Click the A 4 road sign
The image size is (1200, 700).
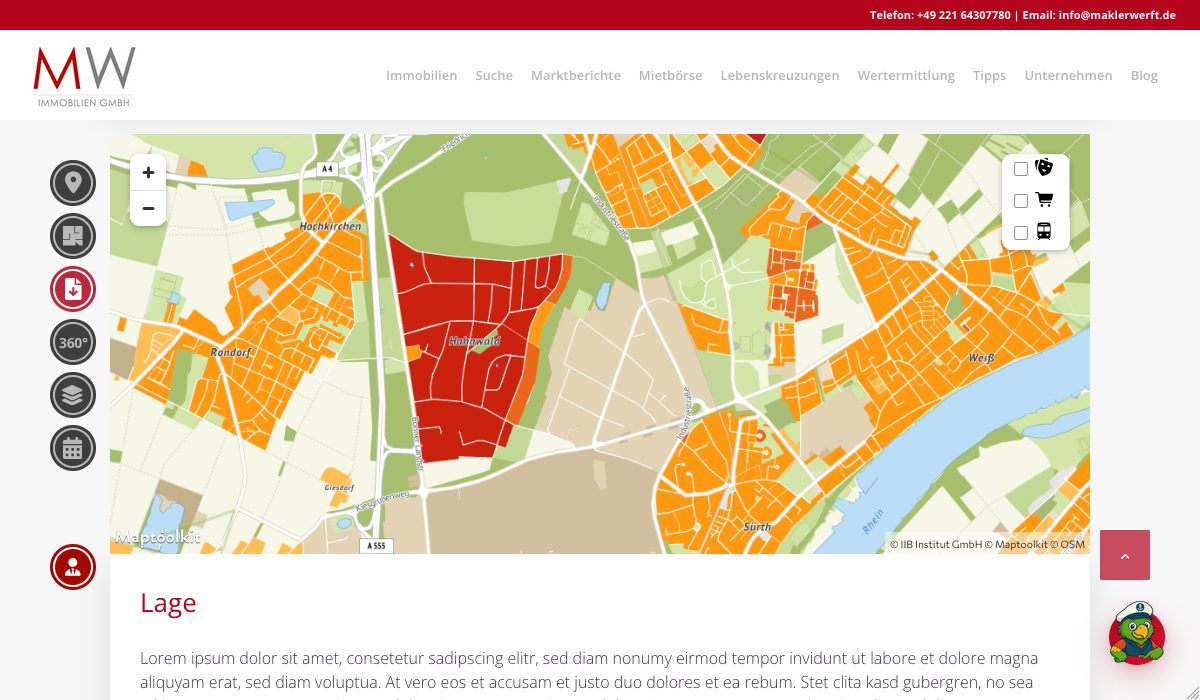[x=327, y=169]
